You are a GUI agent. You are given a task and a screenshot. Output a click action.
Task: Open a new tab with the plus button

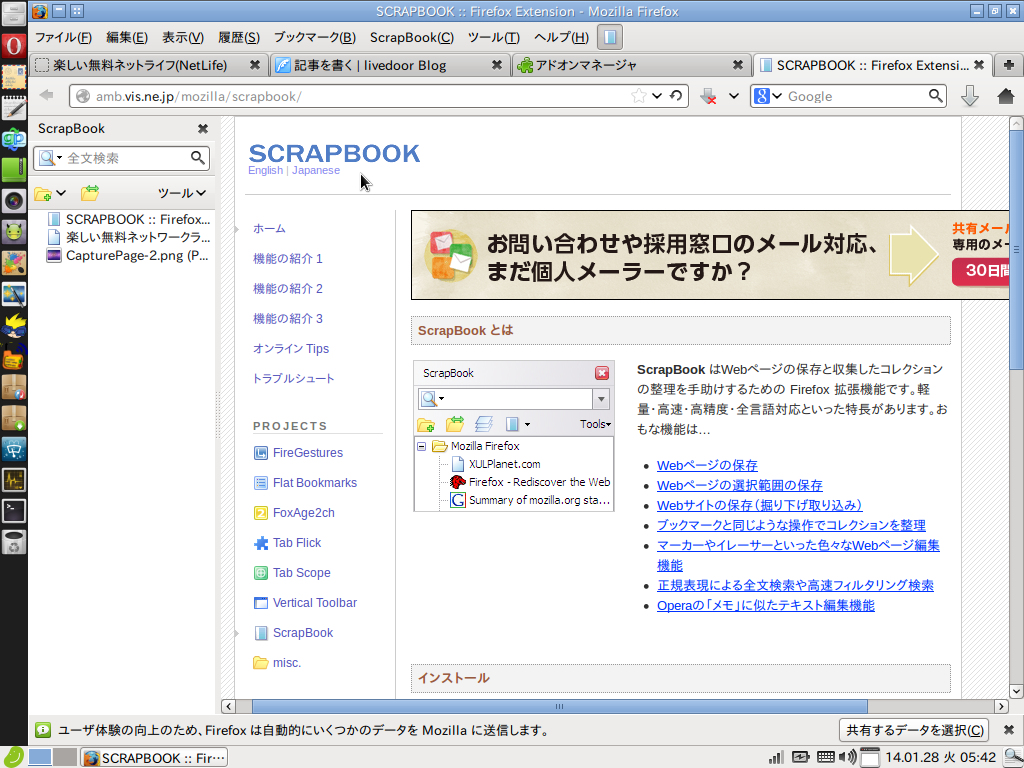(x=1009, y=65)
